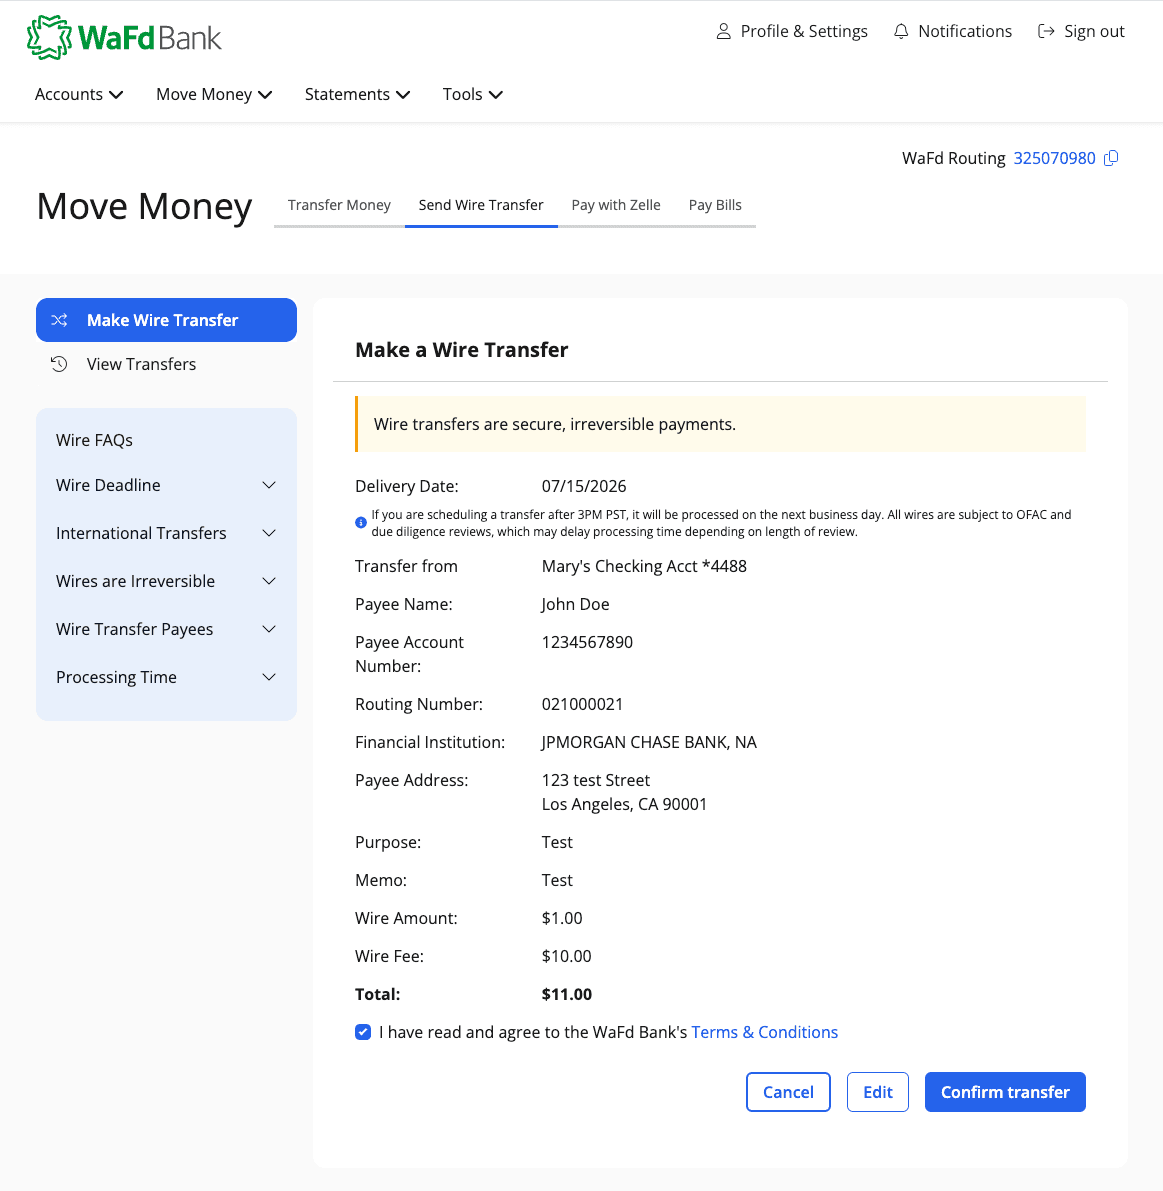Click the Notifications bell icon
Screen dimensions: 1163x1191
[x=901, y=31]
